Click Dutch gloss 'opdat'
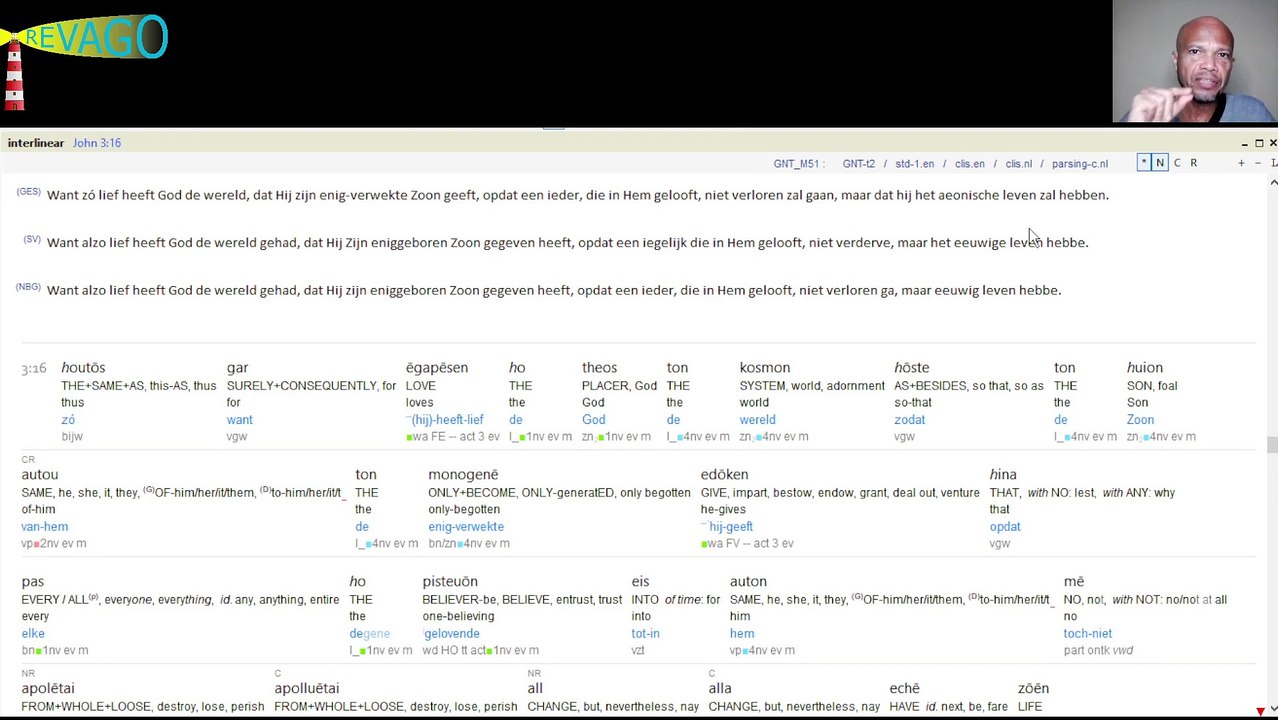The image size is (1278, 720). point(1005,527)
